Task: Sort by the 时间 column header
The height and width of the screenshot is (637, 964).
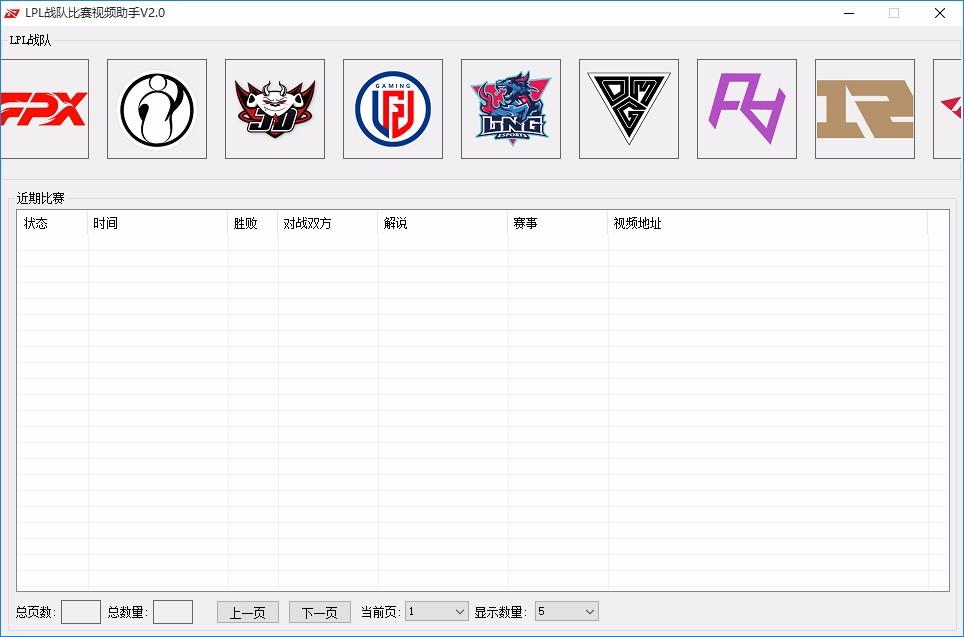Action: click(158, 223)
